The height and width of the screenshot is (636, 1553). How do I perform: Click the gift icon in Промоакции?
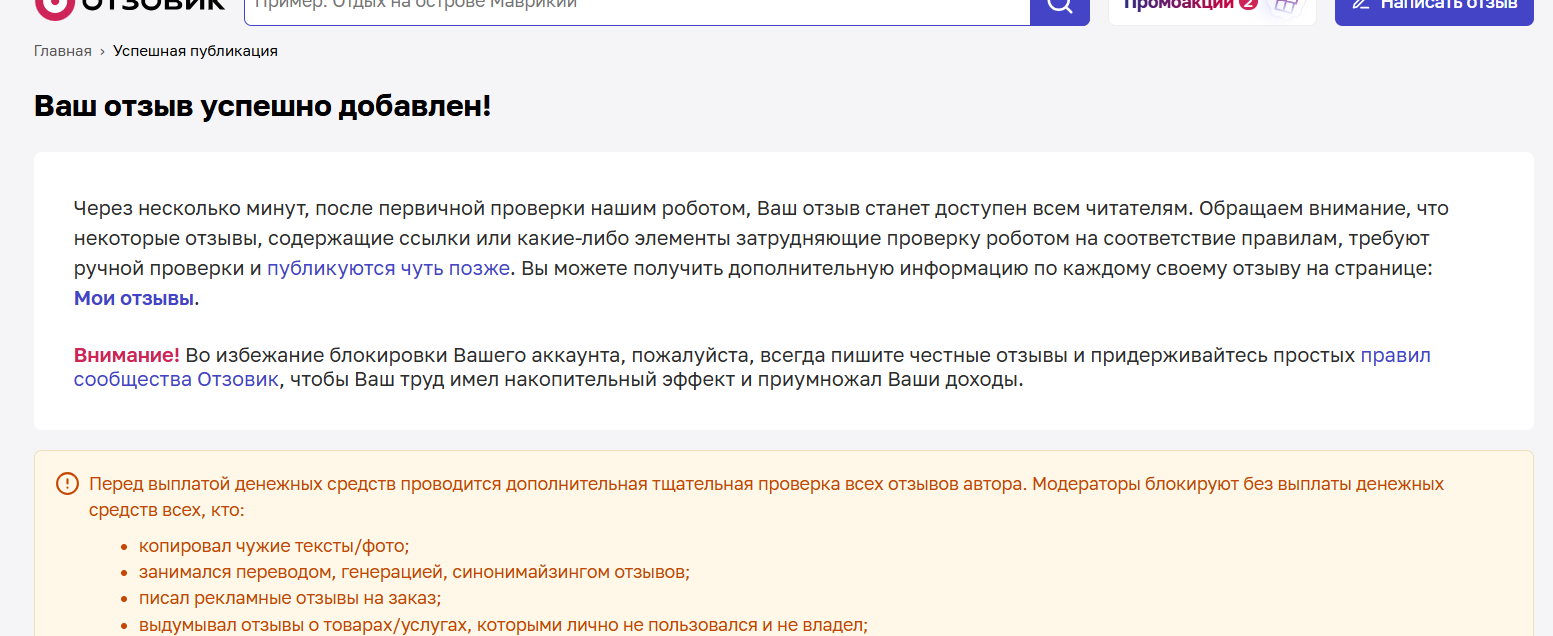(1284, 6)
